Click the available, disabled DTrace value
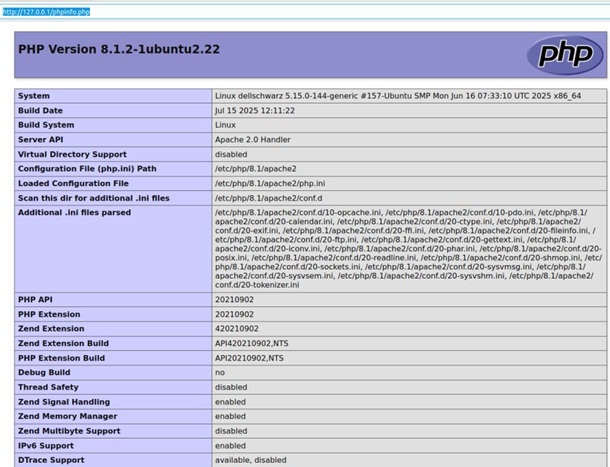 pos(251,460)
